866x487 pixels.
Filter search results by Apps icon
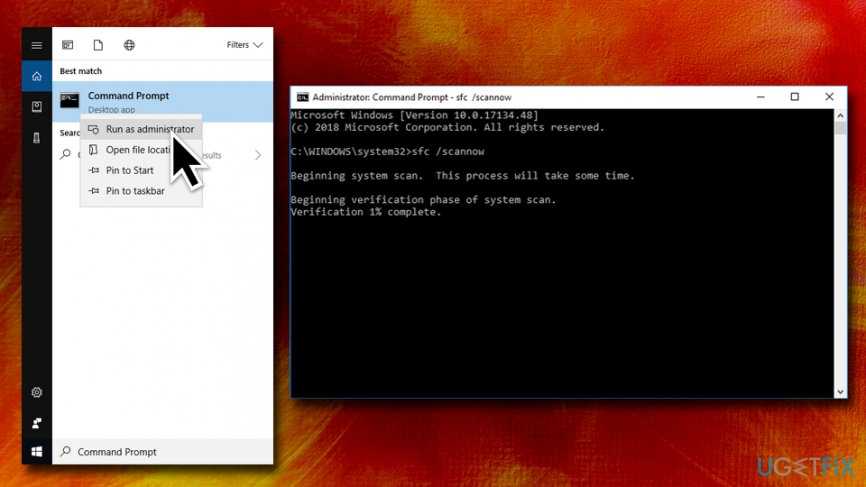point(67,45)
